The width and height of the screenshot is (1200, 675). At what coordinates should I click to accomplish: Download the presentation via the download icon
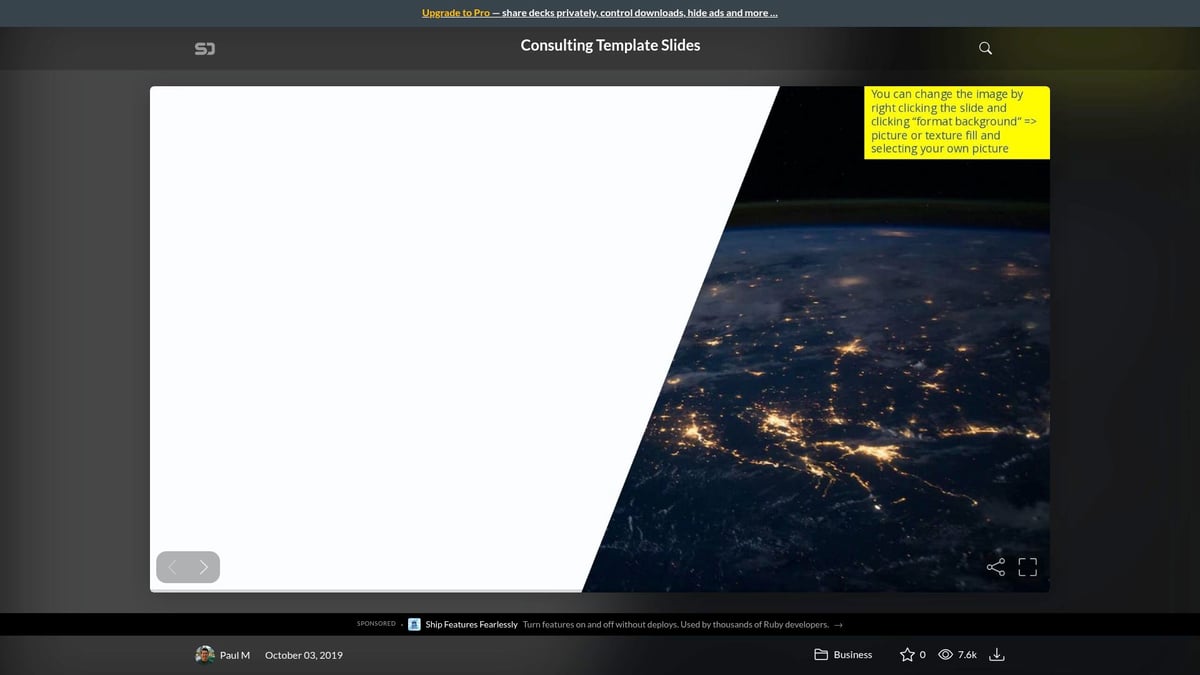point(996,654)
